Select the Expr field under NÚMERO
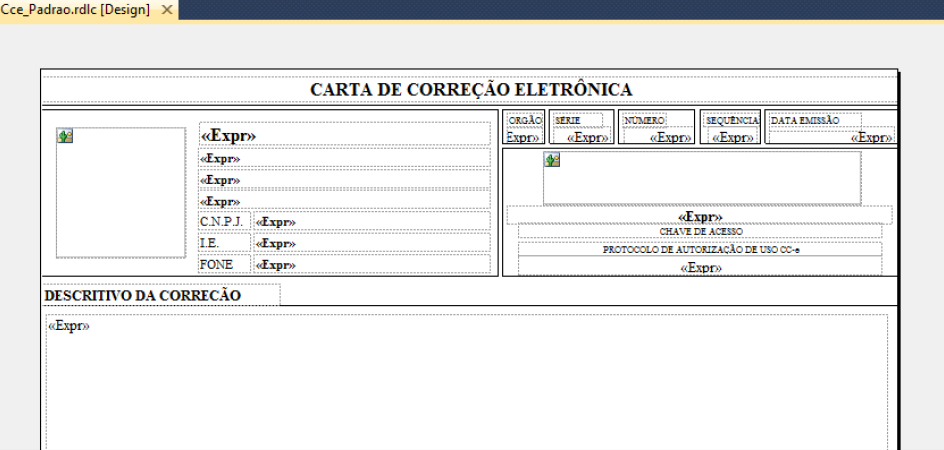The width and height of the screenshot is (944, 450). tap(657, 137)
